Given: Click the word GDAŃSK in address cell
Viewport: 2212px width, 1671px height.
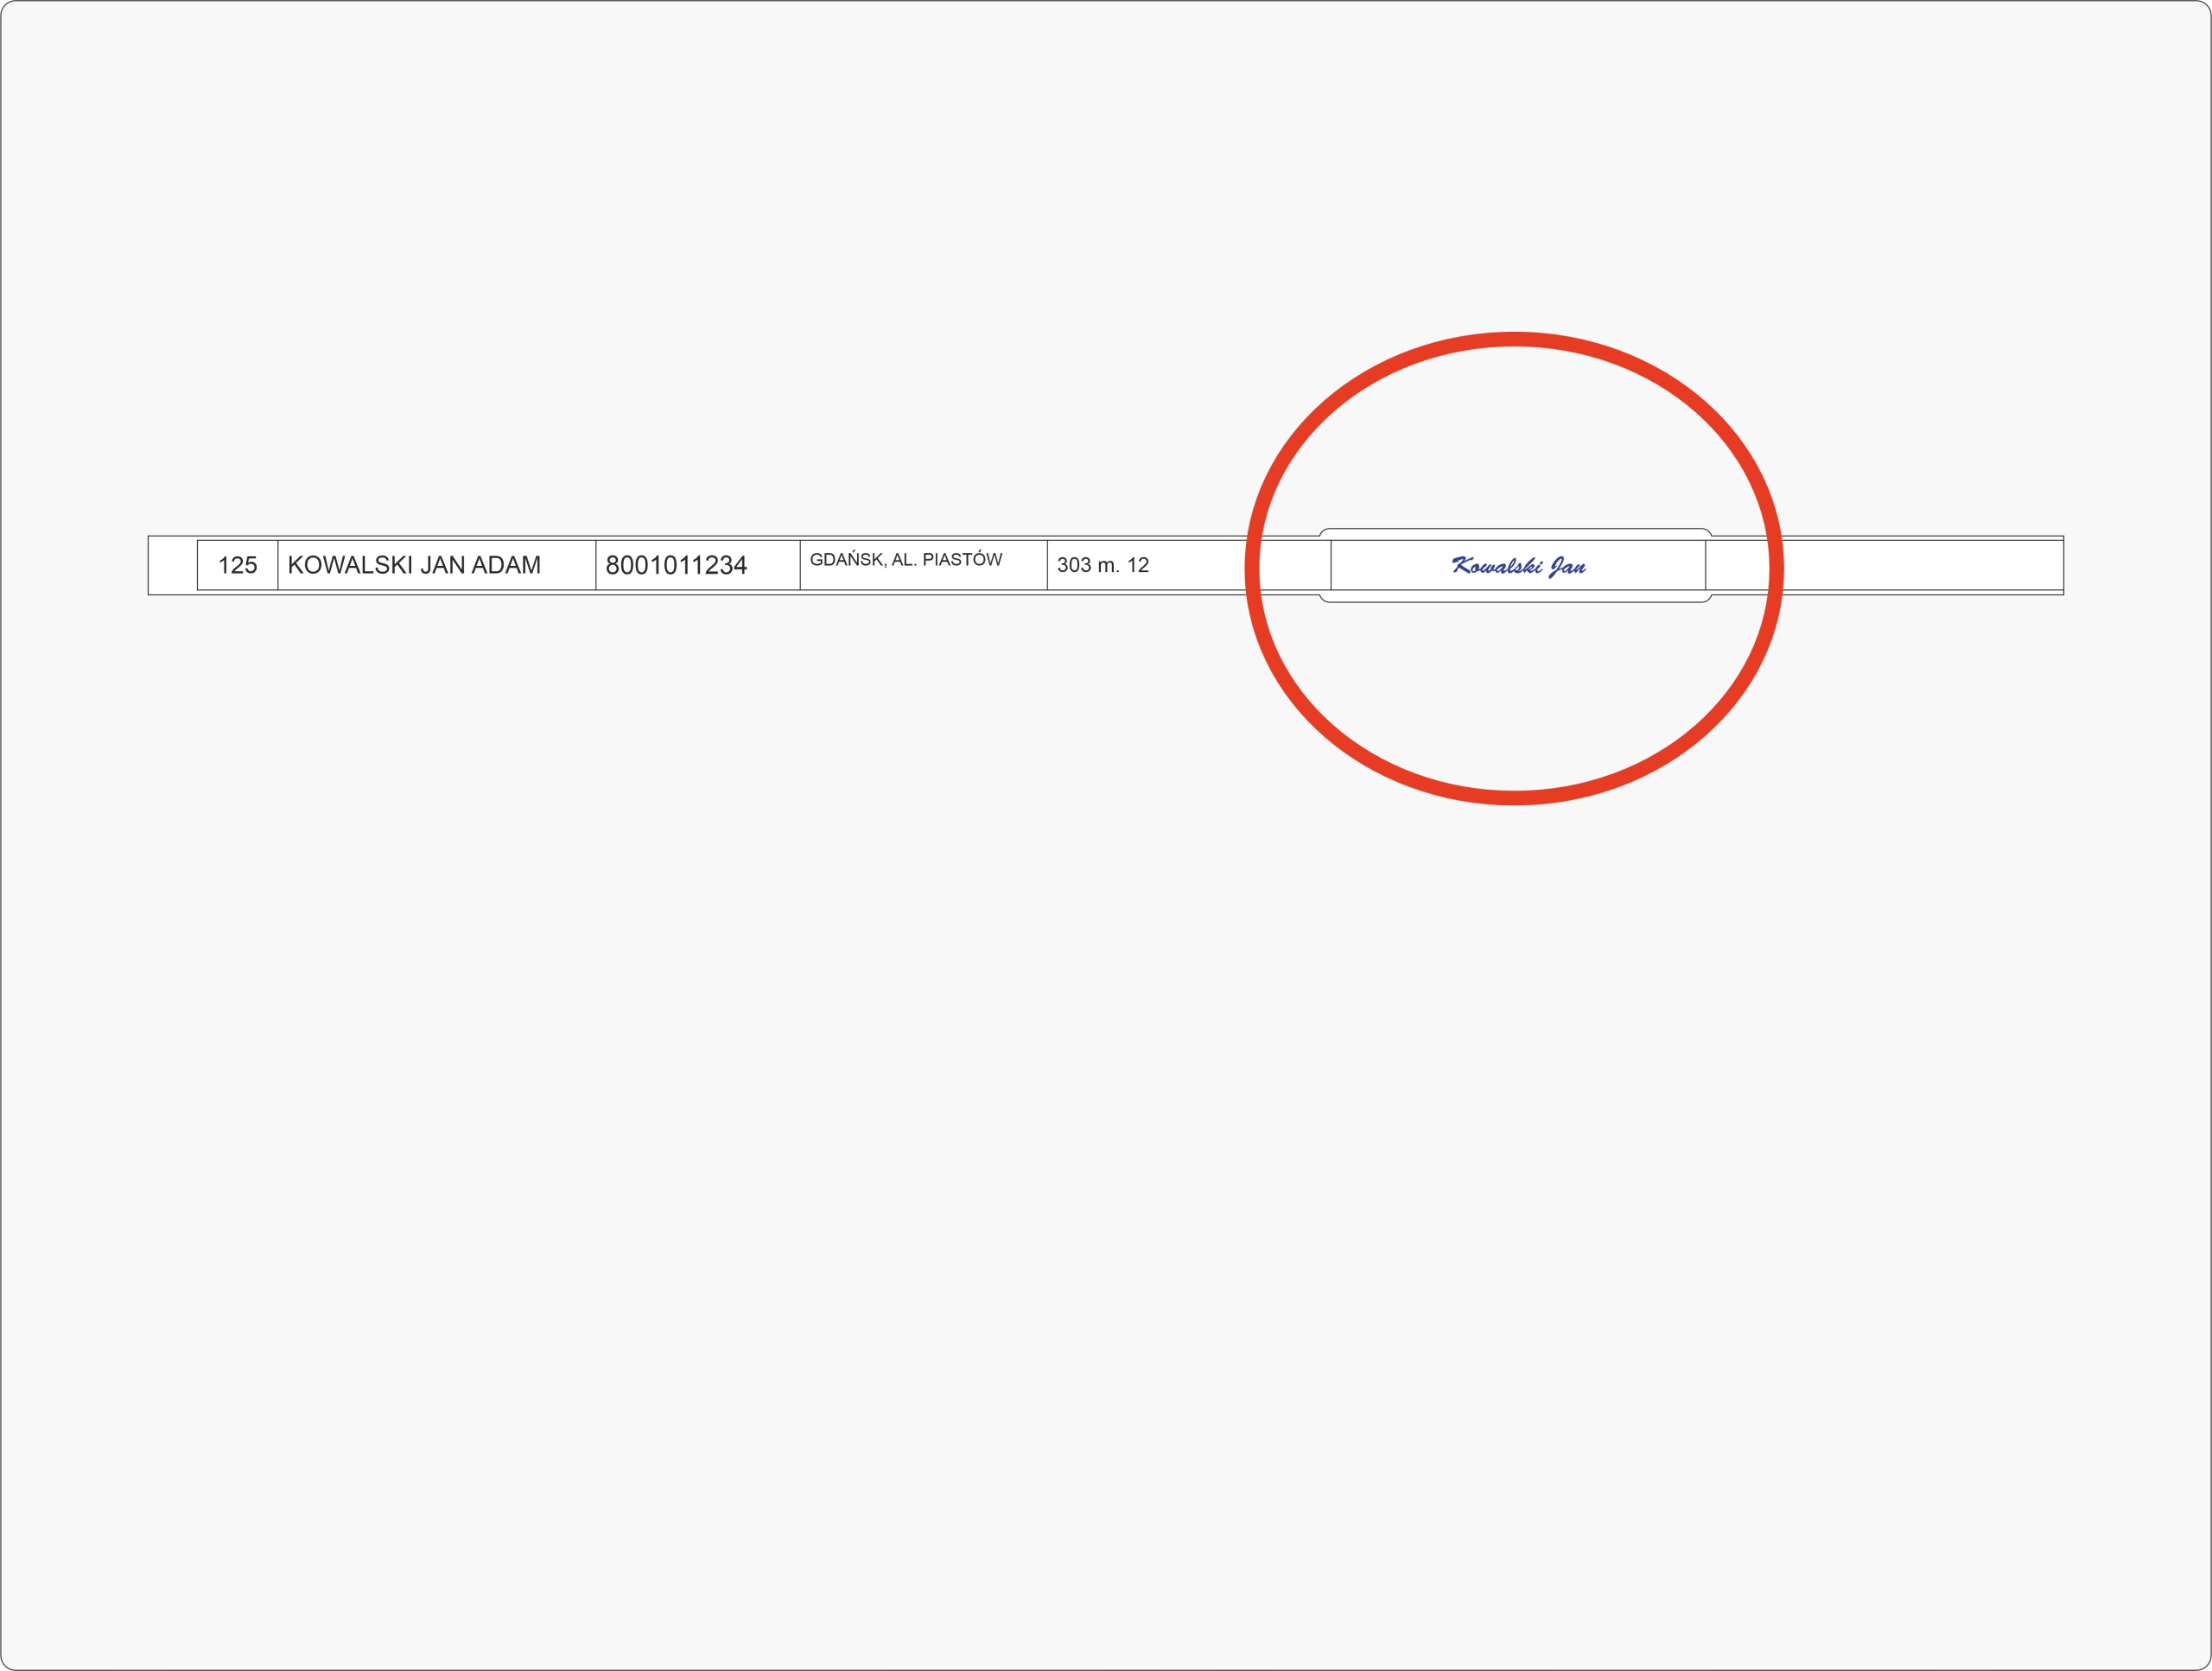Looking at the screenshot, I should 846,559.
